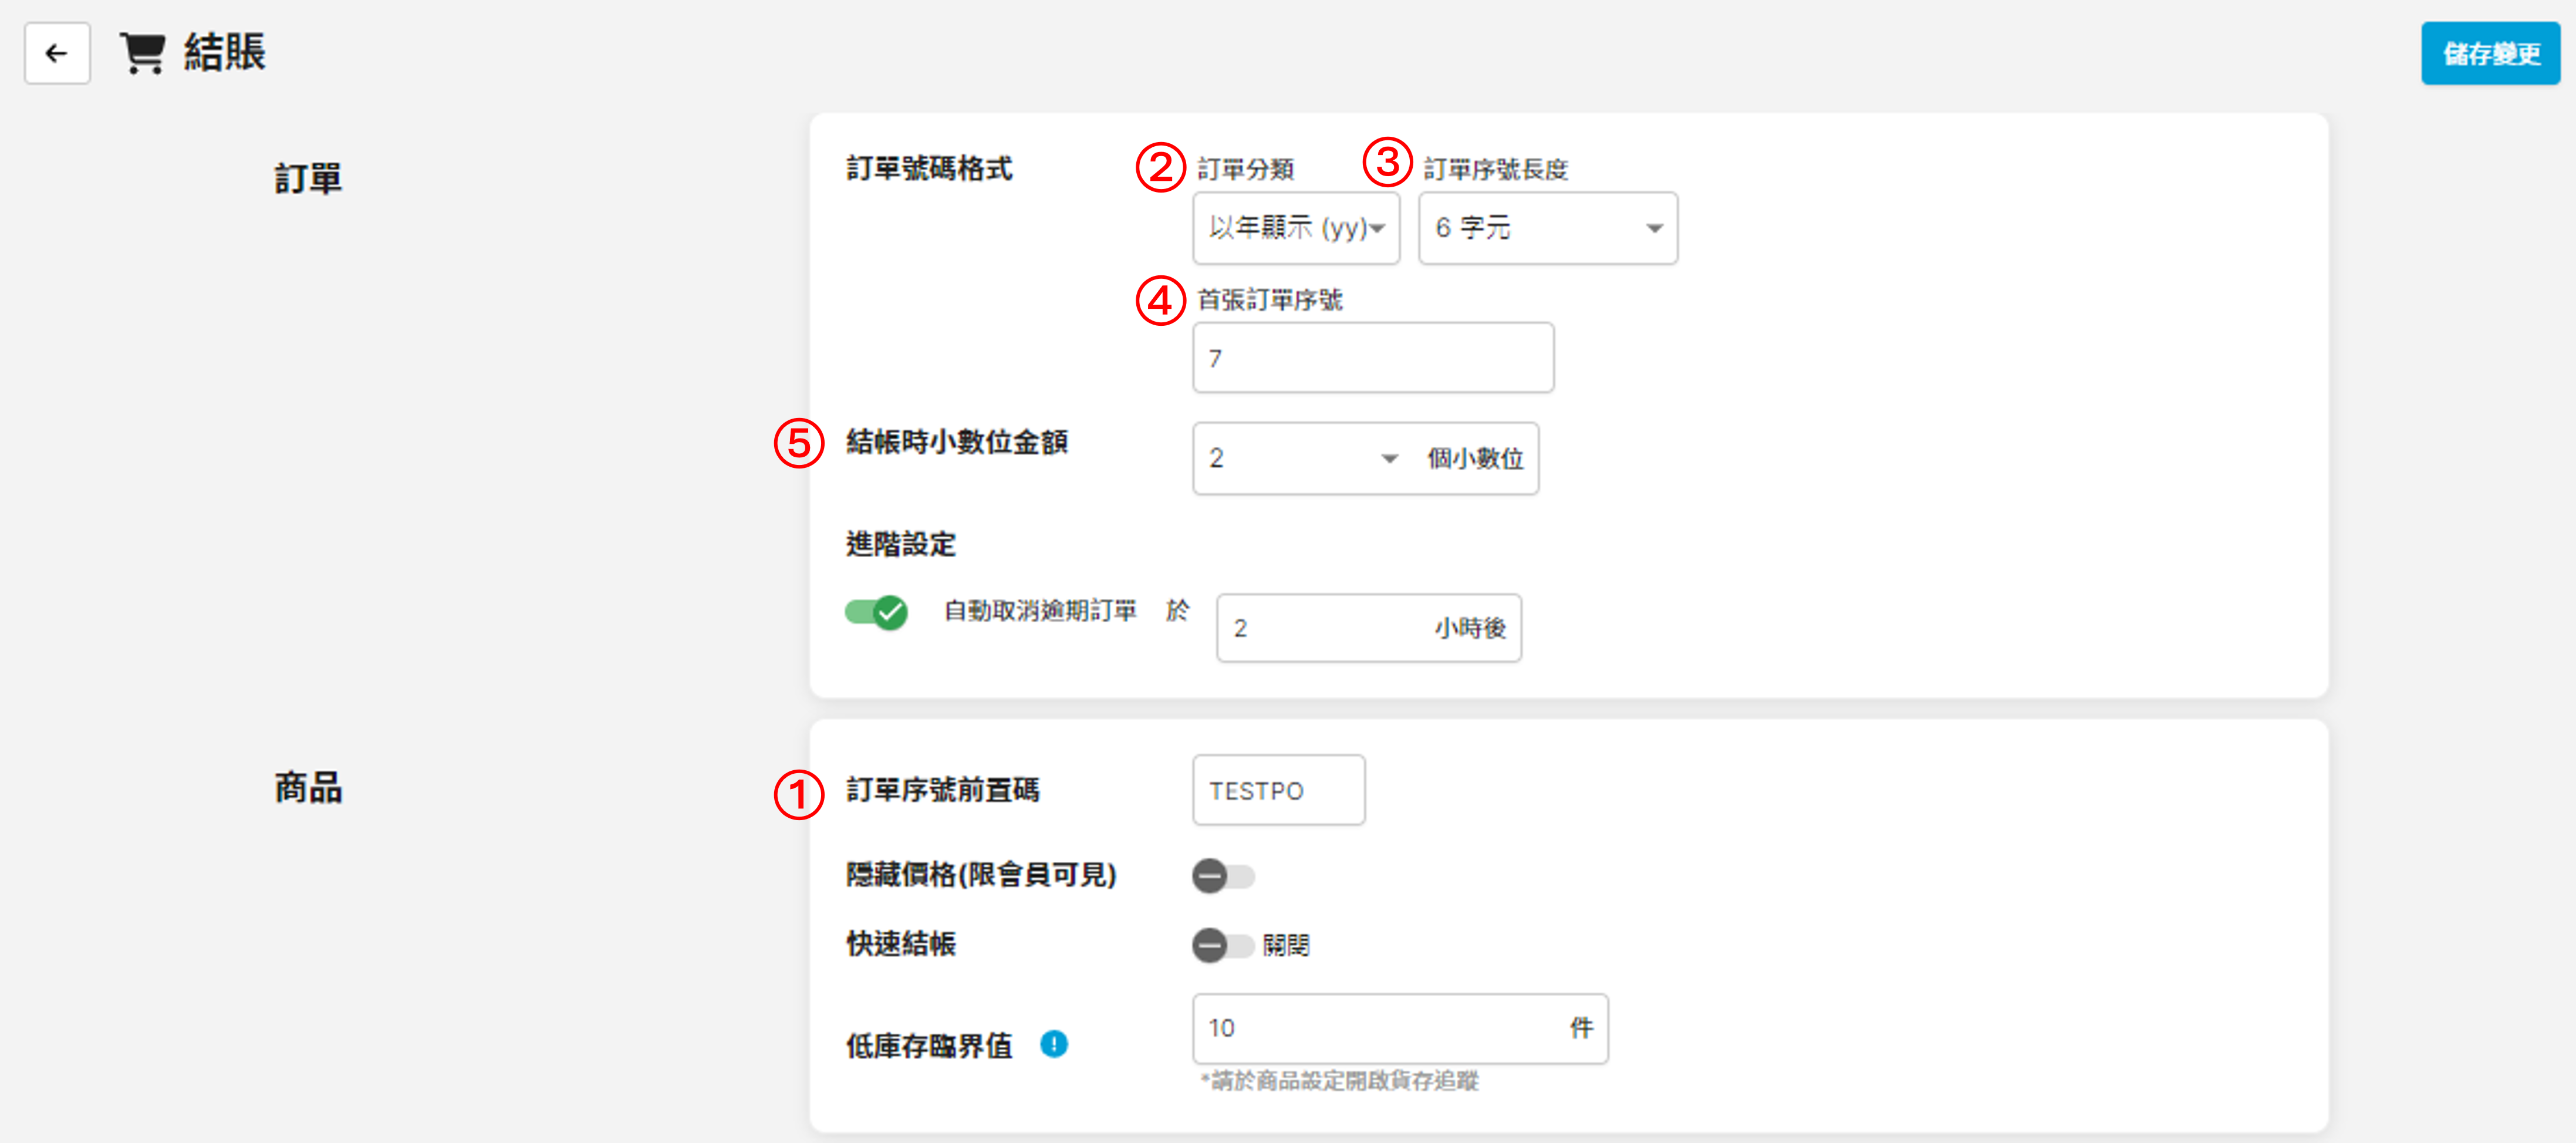The height and width of the screenshot is (1143, 2576).
Task: Click the back arrow button
Action: pyautogui.click(x=57, y=53)
